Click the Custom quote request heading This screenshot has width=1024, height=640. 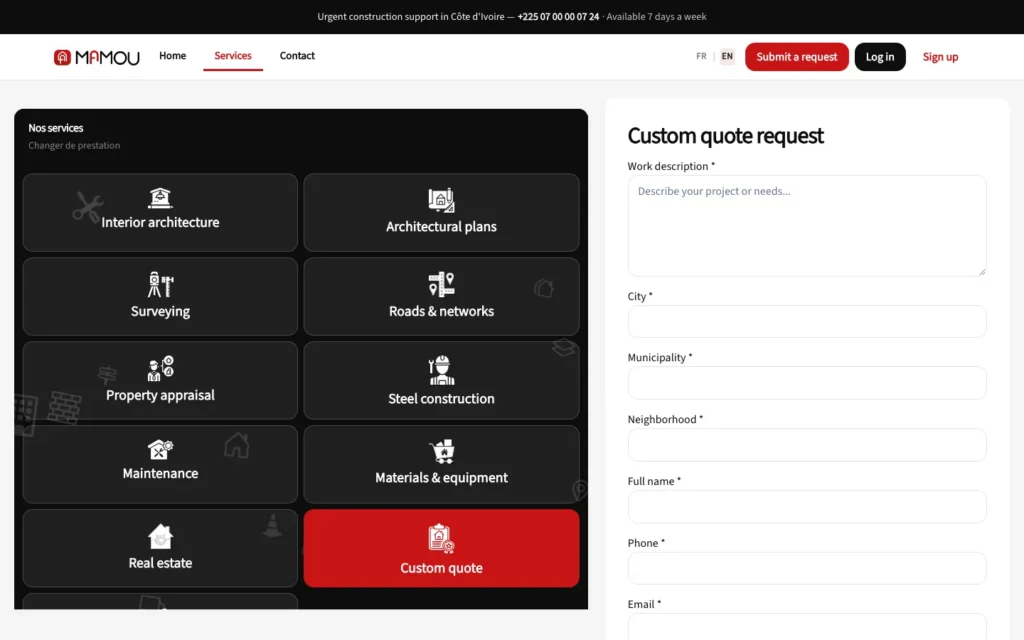(x=725, y=136)
